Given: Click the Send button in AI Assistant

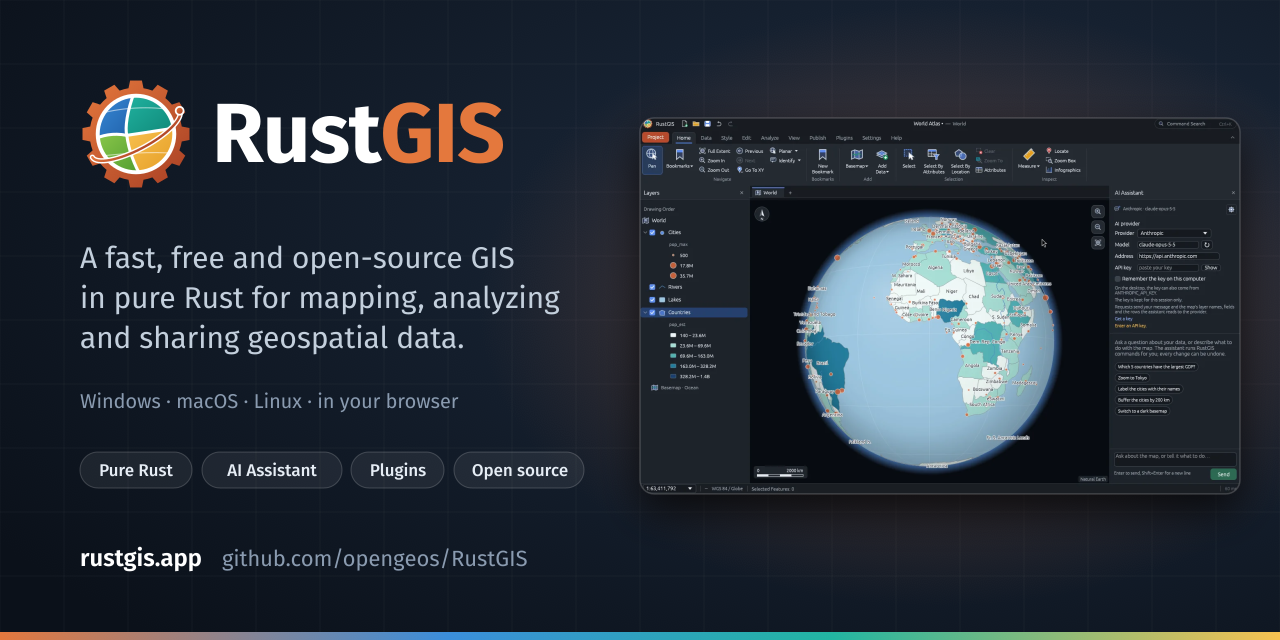Looking at the screenshot, I should point(1222,474).
